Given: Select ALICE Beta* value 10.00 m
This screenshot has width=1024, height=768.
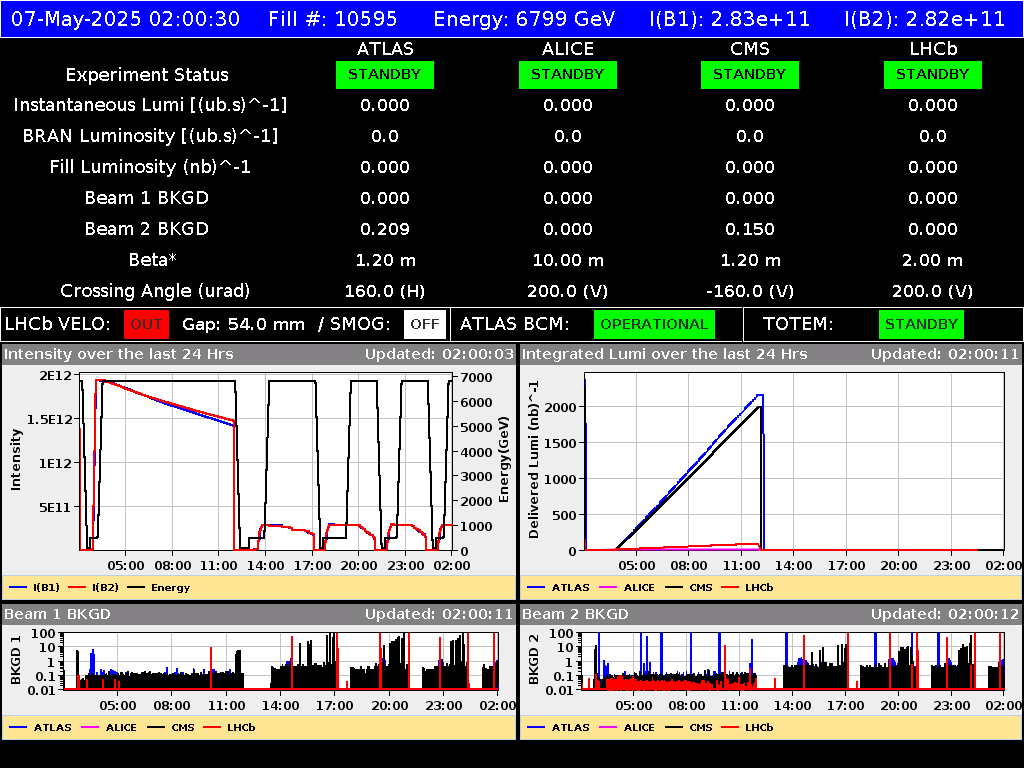Looking at the screenshot, I should [568, 261].
